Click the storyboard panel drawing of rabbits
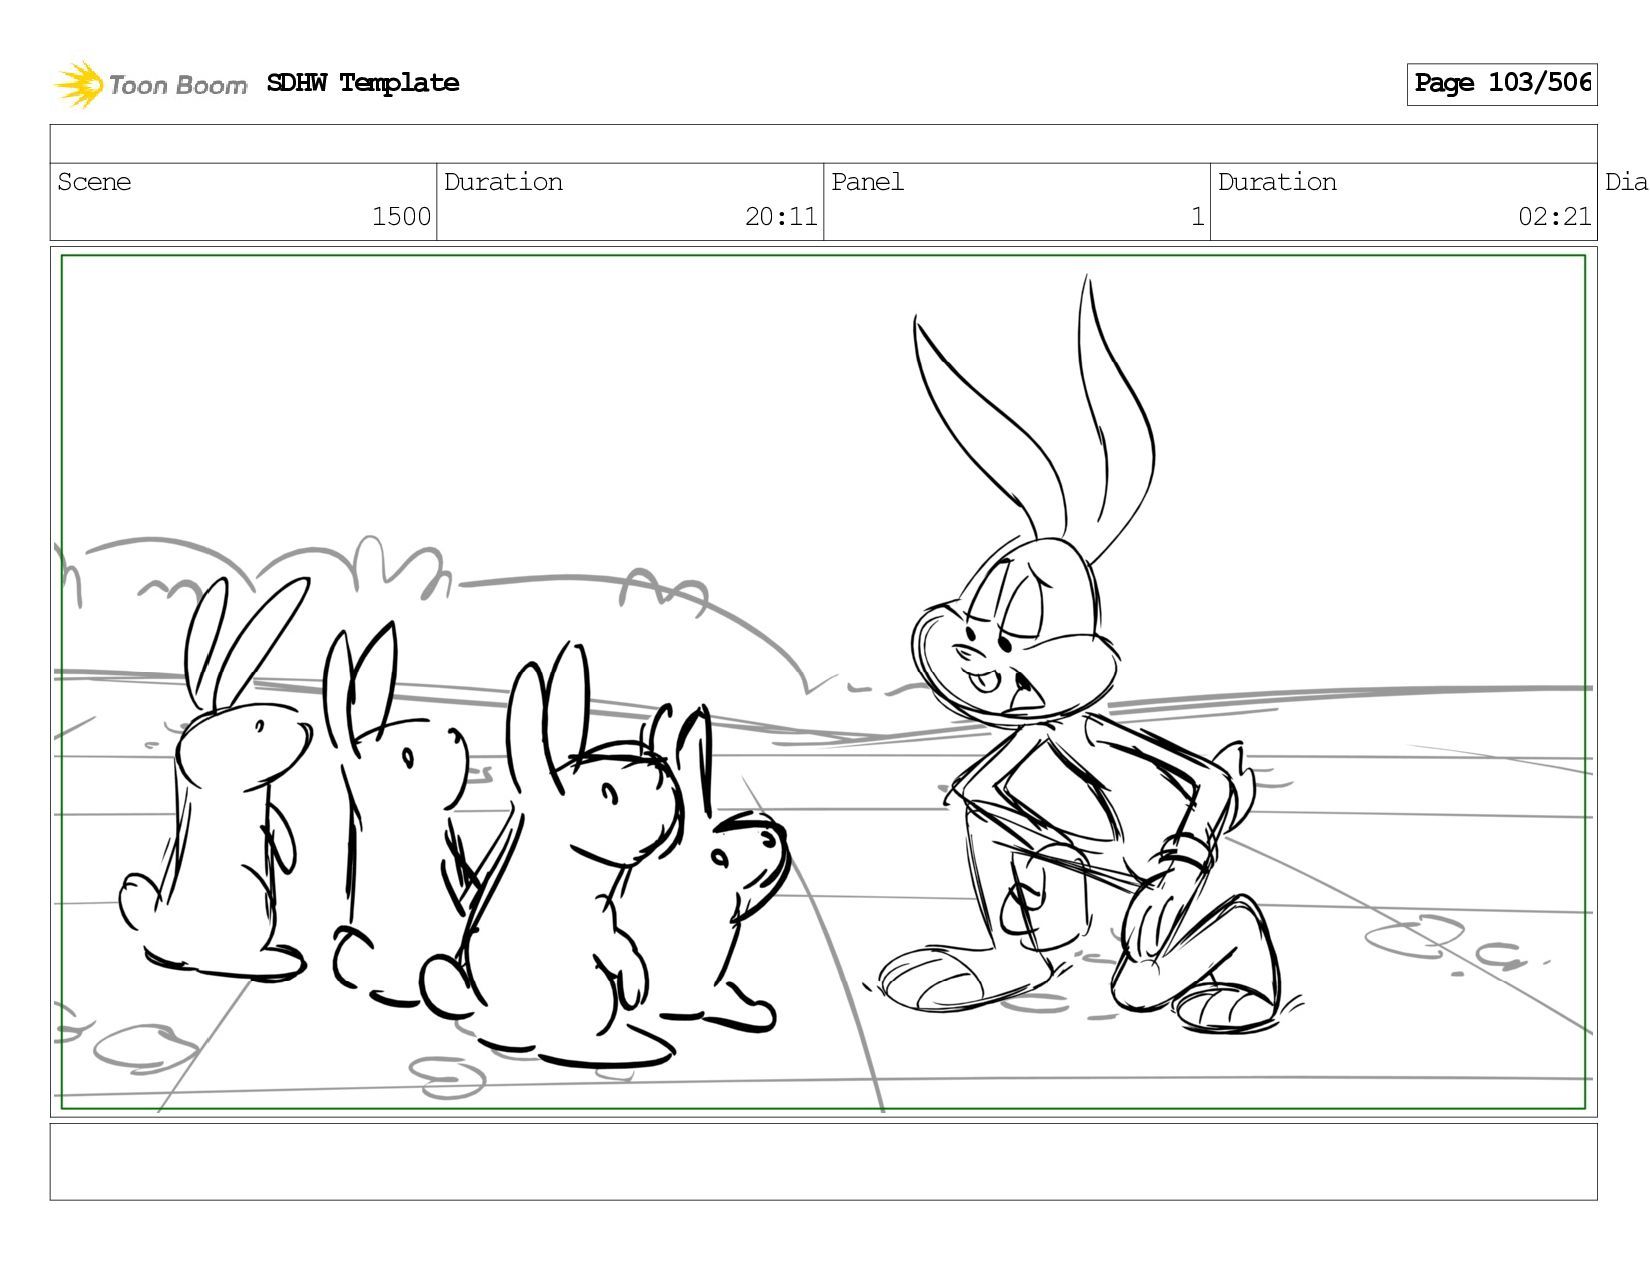The image size is (1650, 1275). (x=823, y=682)
